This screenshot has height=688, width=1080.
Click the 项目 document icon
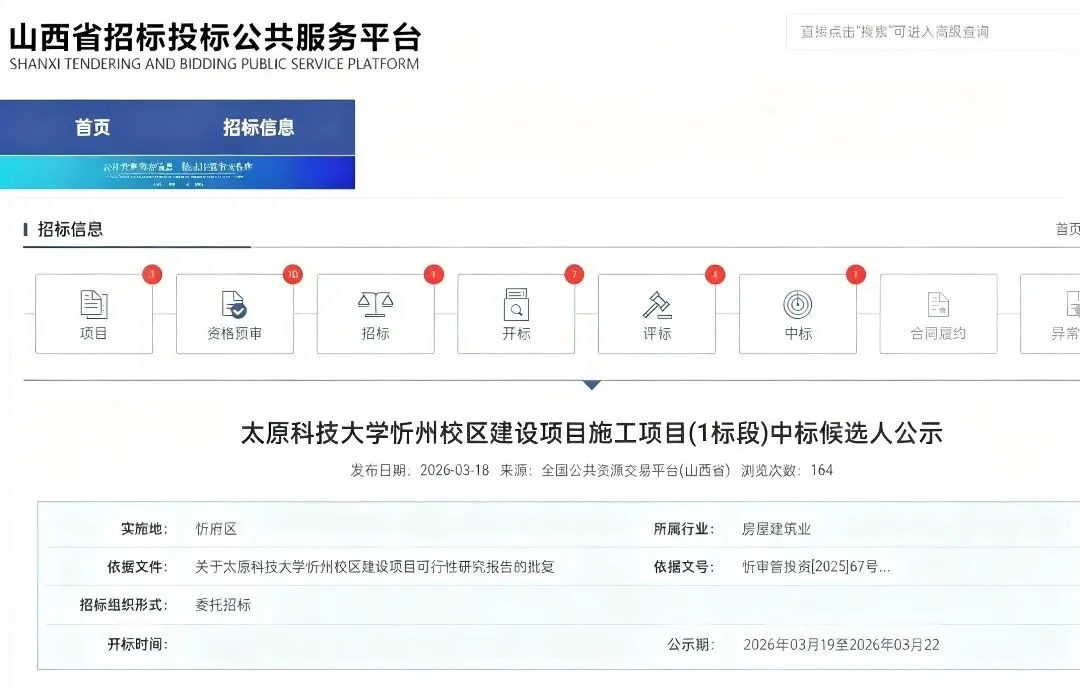94,304
